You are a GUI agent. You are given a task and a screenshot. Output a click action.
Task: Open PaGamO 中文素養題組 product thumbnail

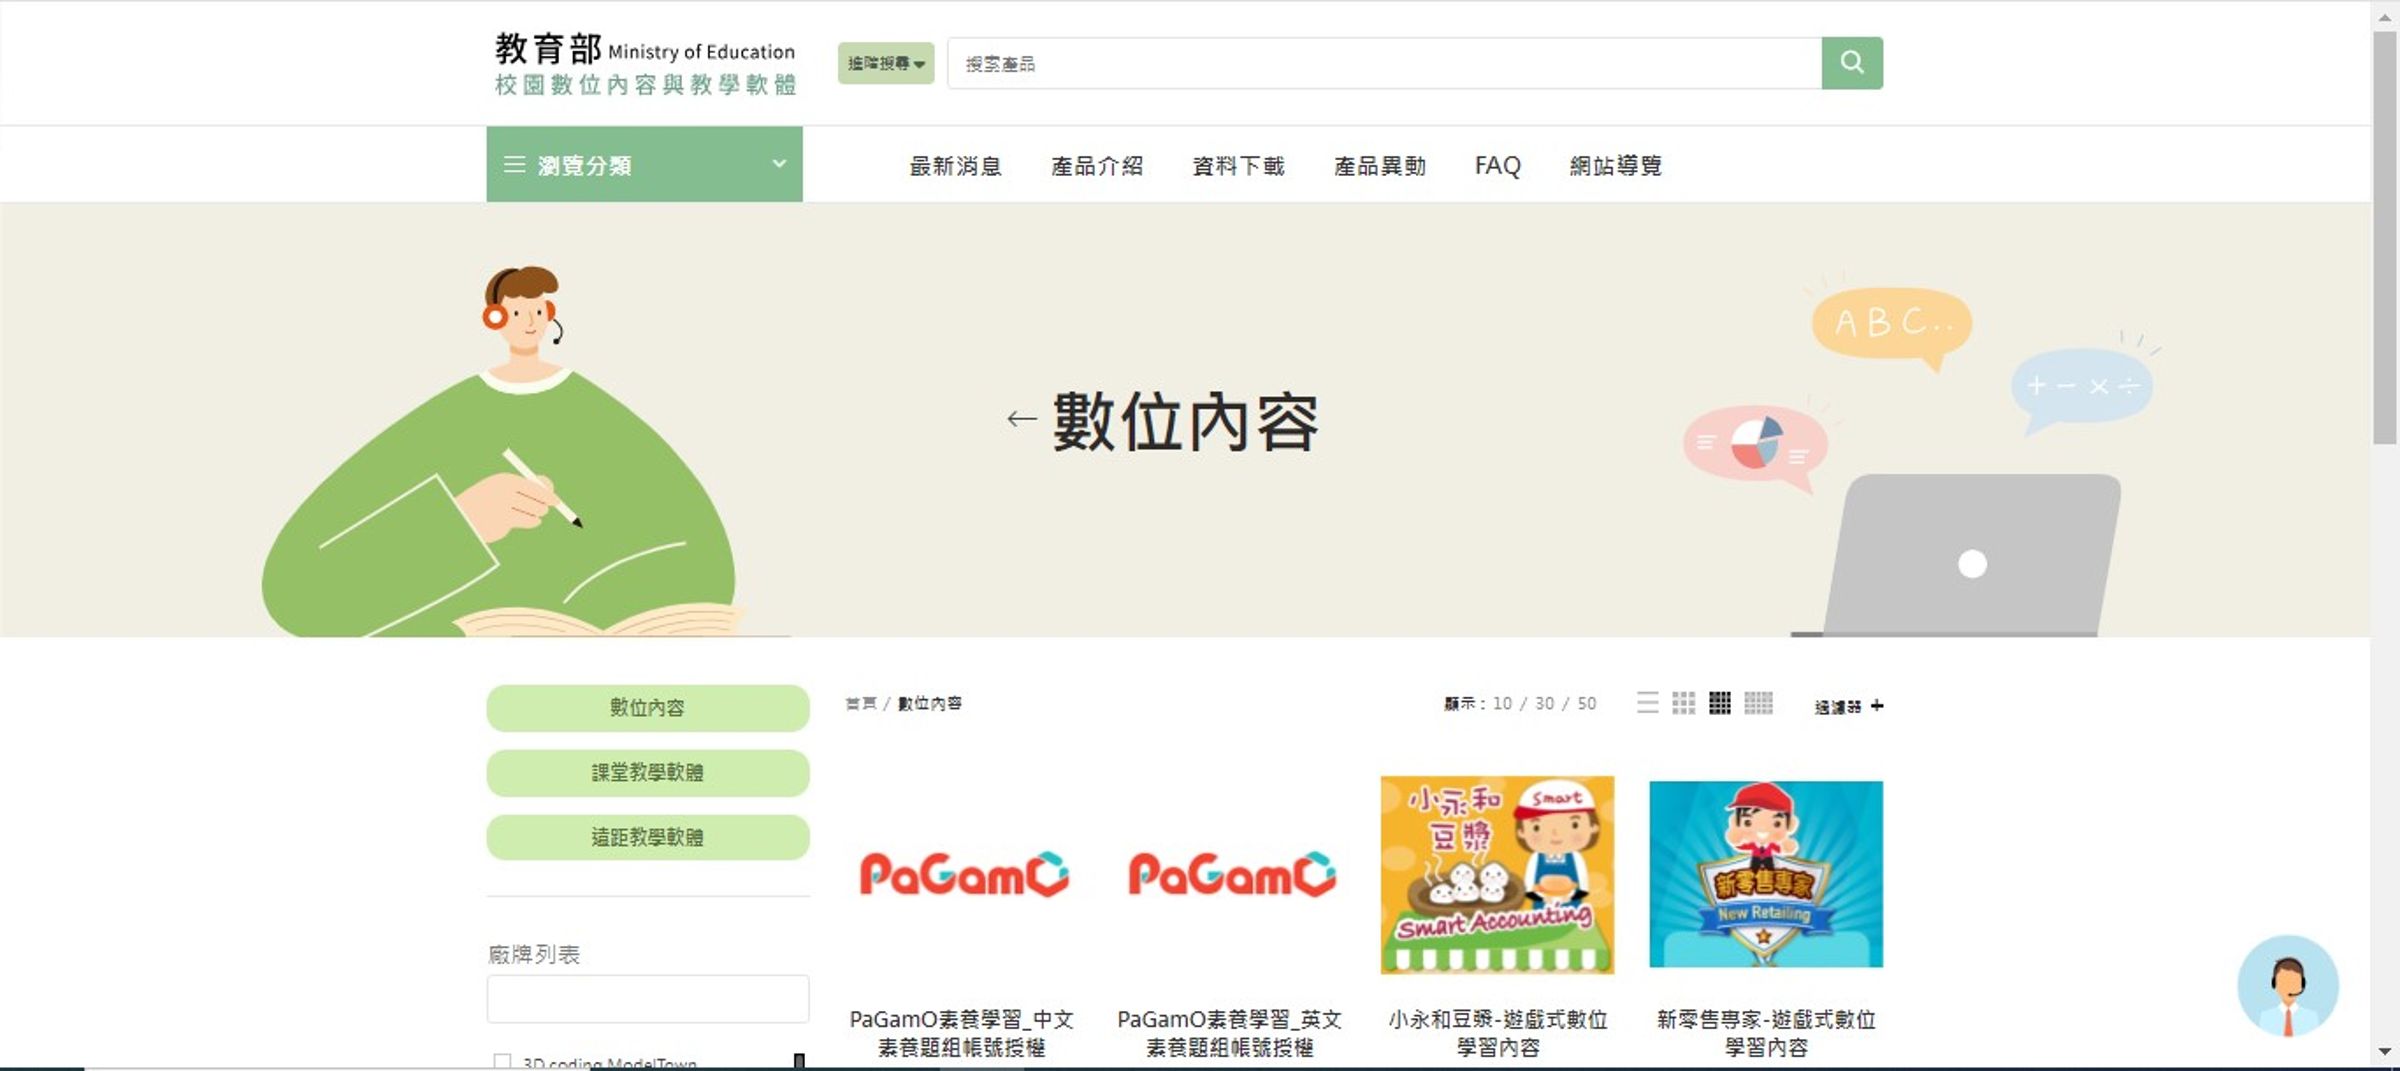click(x=962, y=875)
